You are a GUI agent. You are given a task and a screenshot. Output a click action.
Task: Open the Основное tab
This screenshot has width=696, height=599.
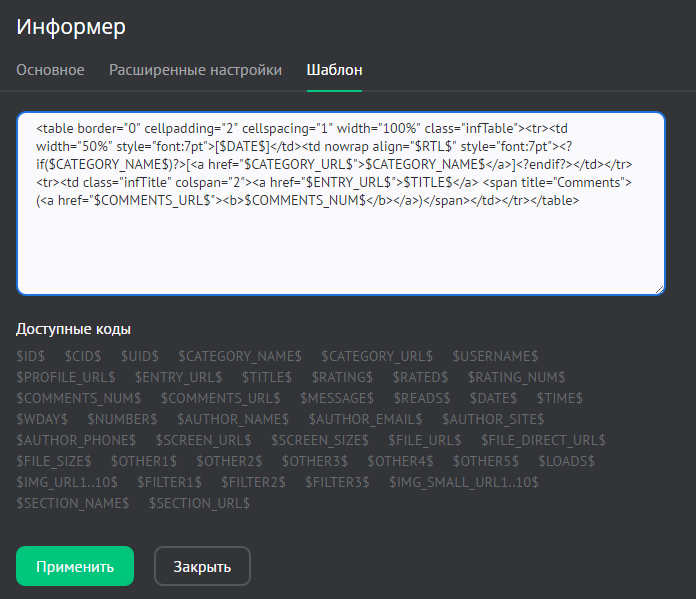coord(50,70)
